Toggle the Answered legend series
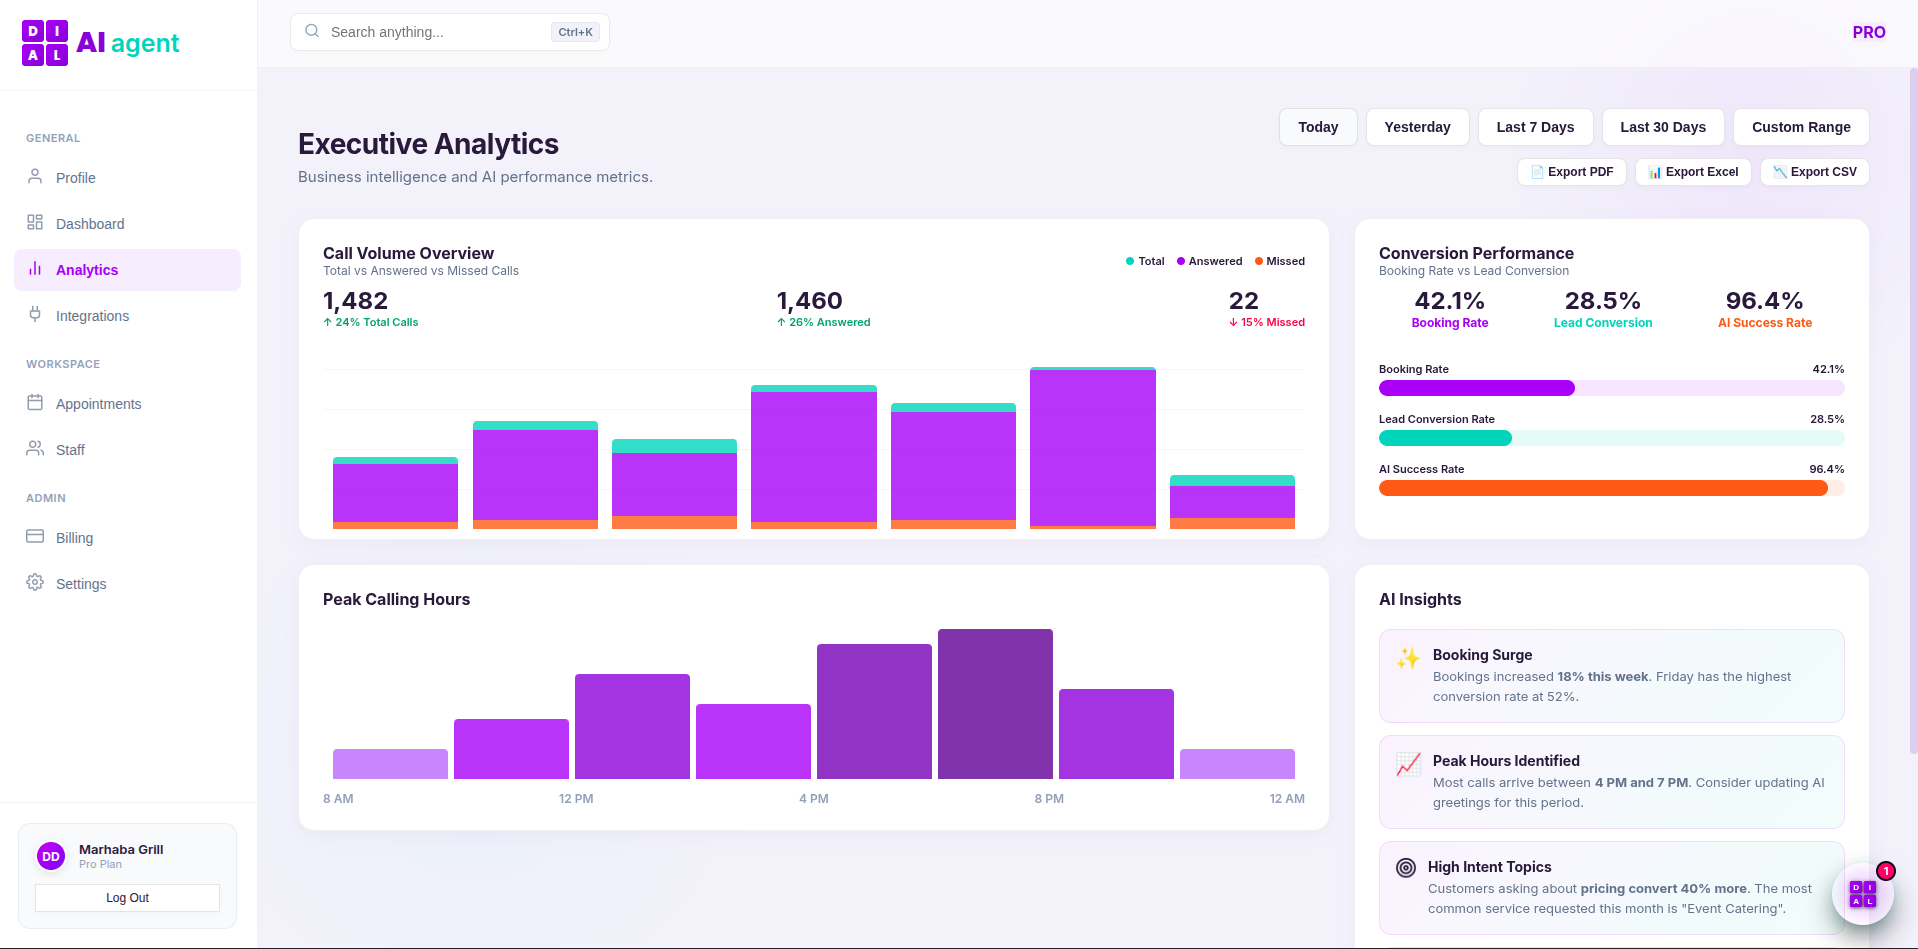Image resolution: width=1918 pixels, height=949 pixels. [1209, 261]
